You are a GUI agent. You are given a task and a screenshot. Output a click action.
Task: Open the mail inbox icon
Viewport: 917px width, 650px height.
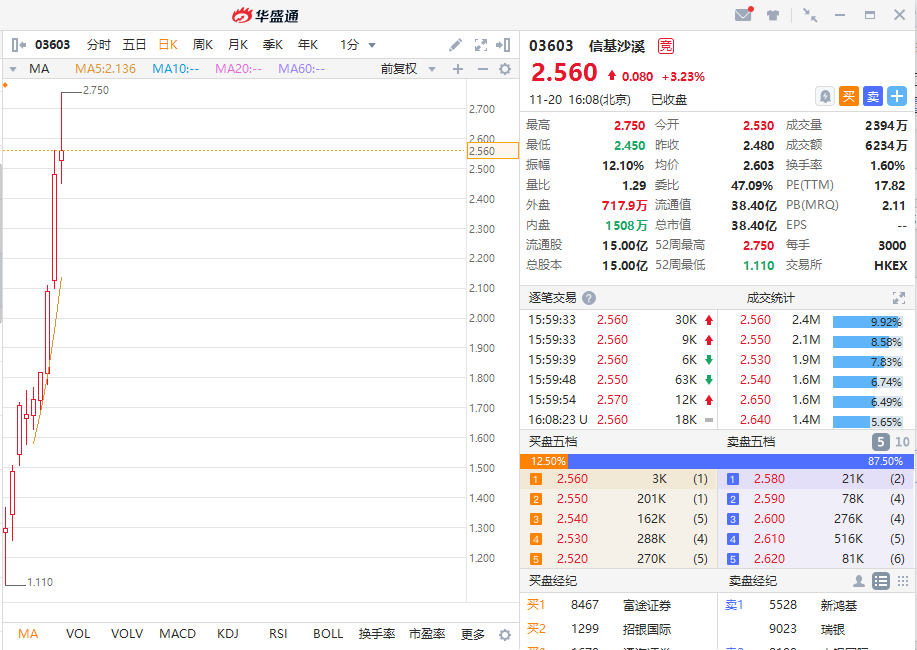[x=743, y=15]
